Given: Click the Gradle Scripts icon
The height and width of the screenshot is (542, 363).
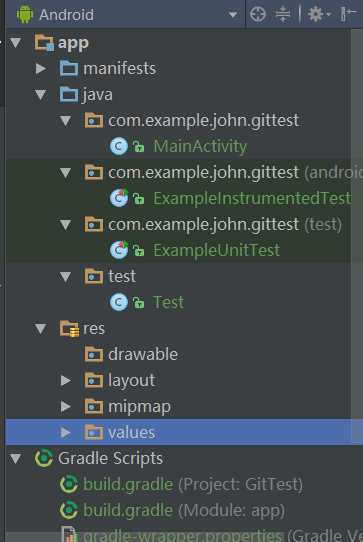Looking at the screenshot, I should 44,458.
